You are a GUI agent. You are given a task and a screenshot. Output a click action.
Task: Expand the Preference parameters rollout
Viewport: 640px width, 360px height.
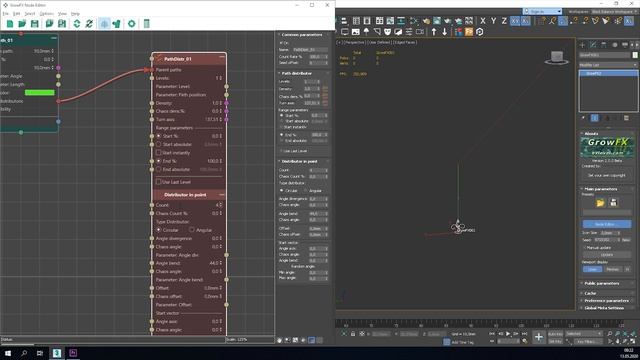[x=607, y=300]
